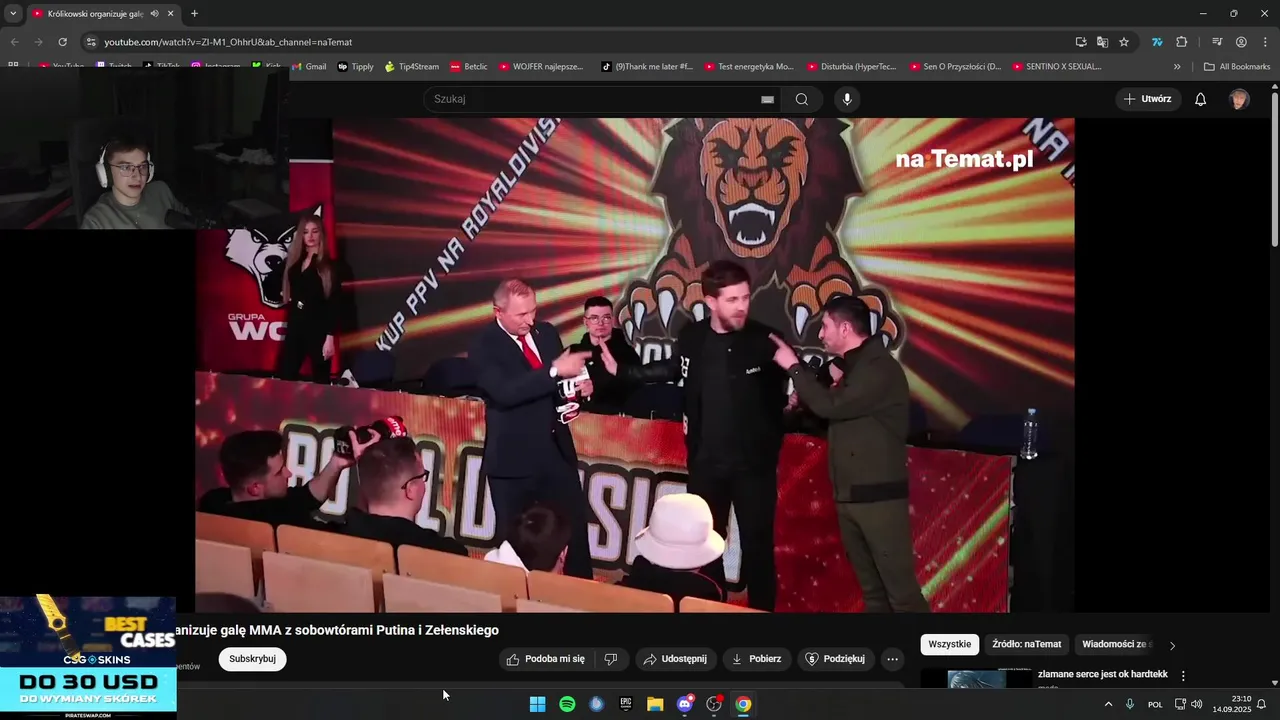Open the YouTube account avatar menu
Screen dimensions: 1280x720
[1239, 99]
